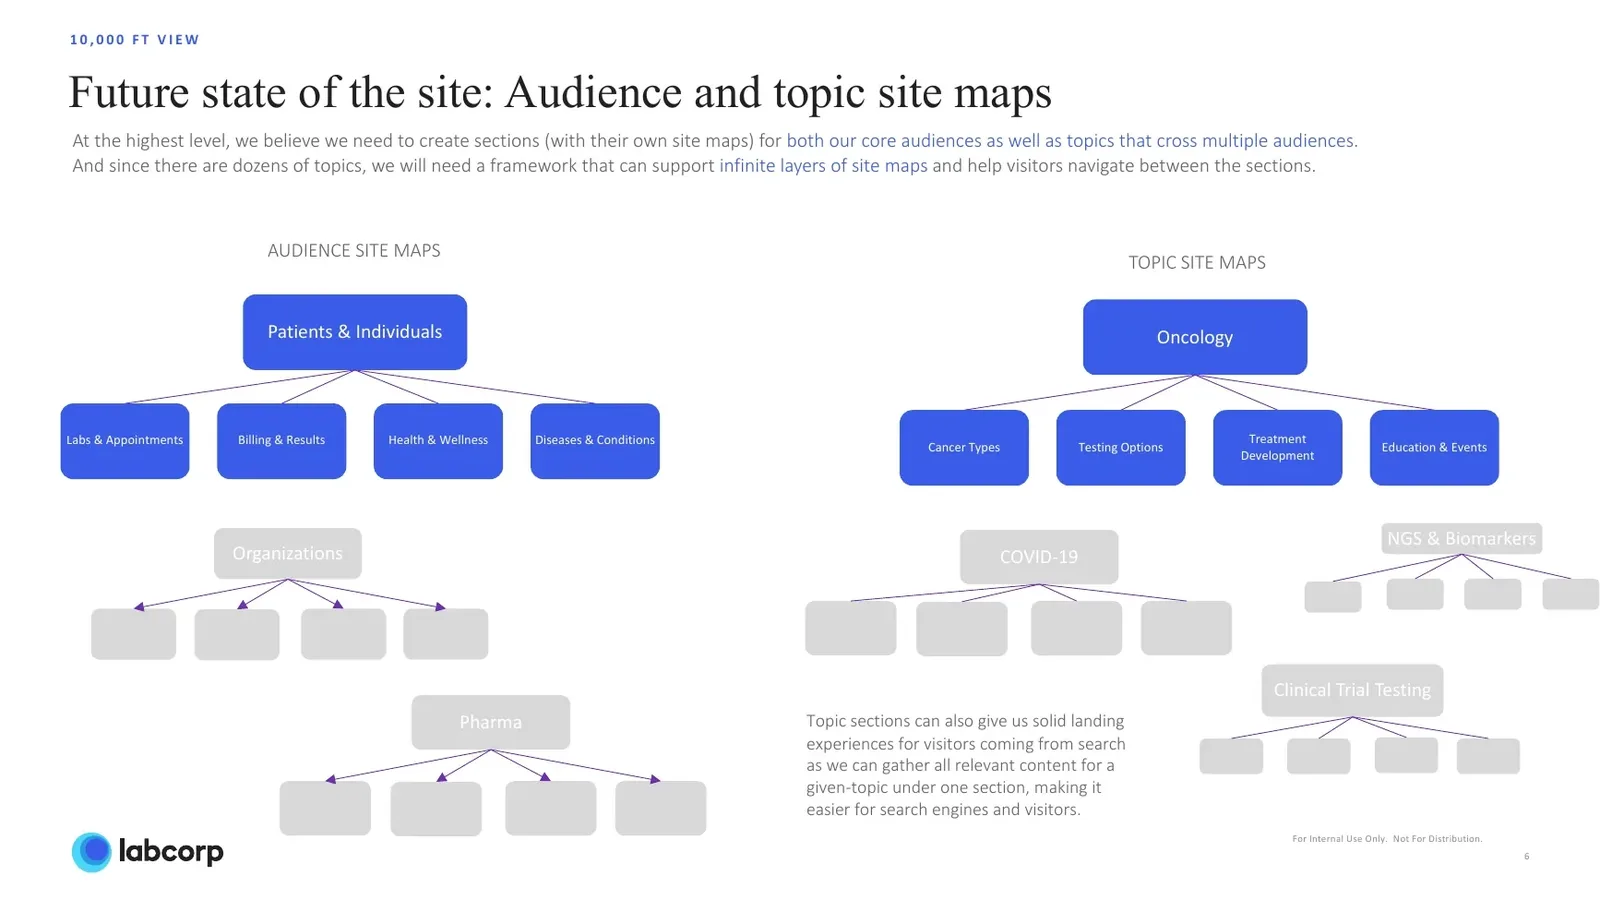Click the greyed COVID-19 box

pyautogui.click(x=1039, y=557)
